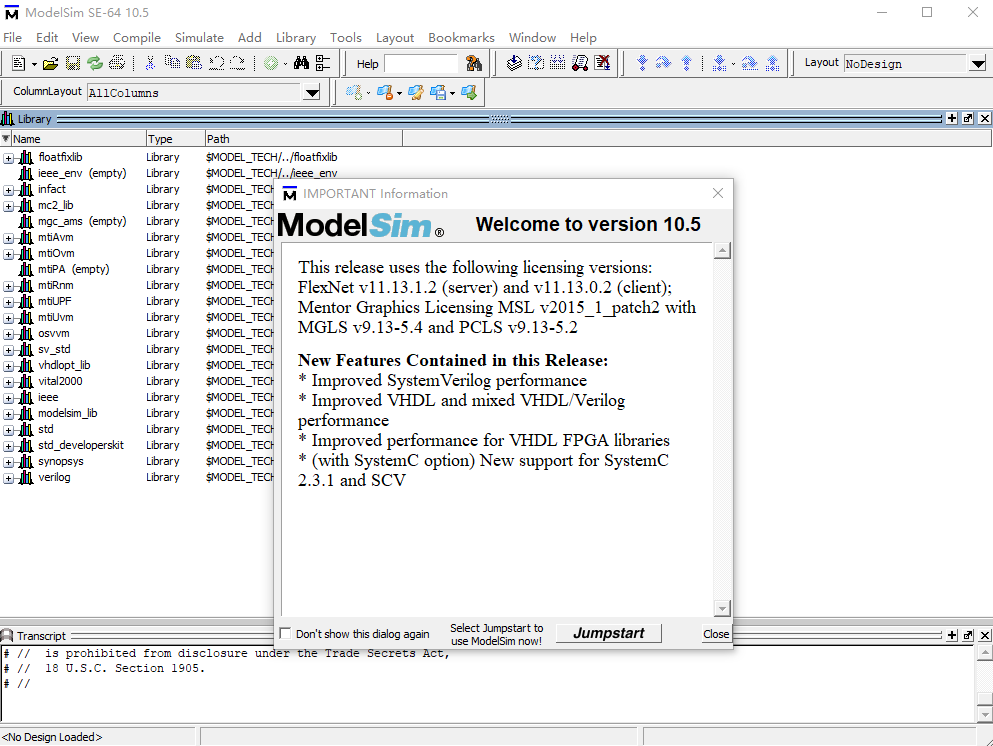Screen dimensions: 993x746
Task: Type in the Help search field
Action: pos(420,62)
